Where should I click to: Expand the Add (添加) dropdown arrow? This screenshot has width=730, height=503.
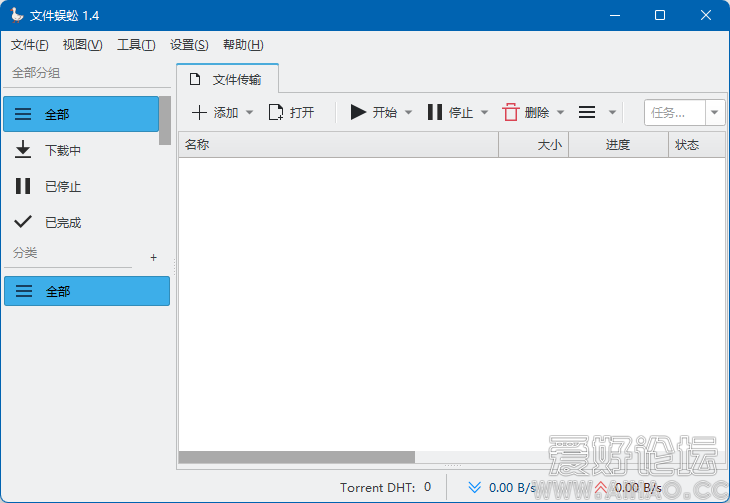[x=250, y=113]
